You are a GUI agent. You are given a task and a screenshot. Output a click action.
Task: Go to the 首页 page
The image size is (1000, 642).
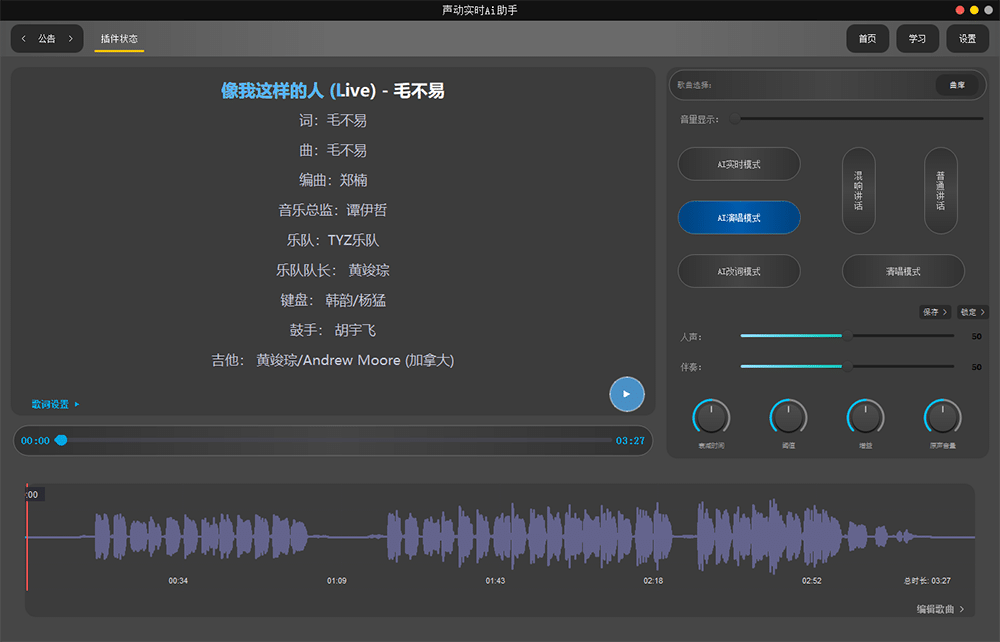pyautogui.click(x=867, y=39)
